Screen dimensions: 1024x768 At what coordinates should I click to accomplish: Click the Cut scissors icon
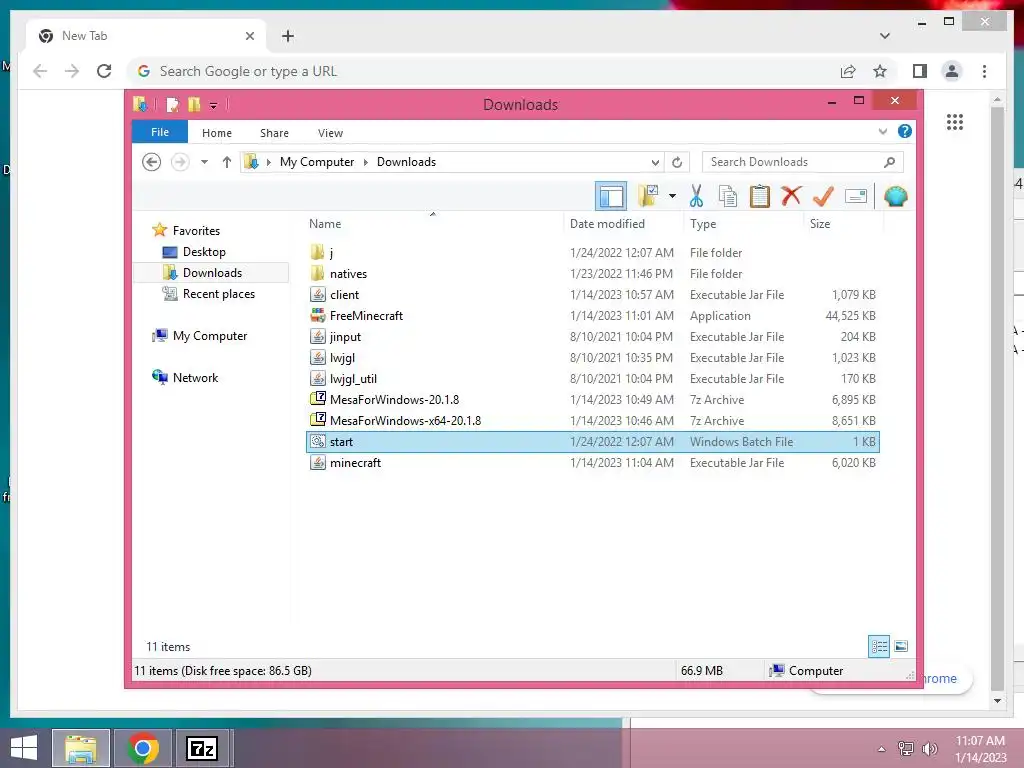[696, 196]
